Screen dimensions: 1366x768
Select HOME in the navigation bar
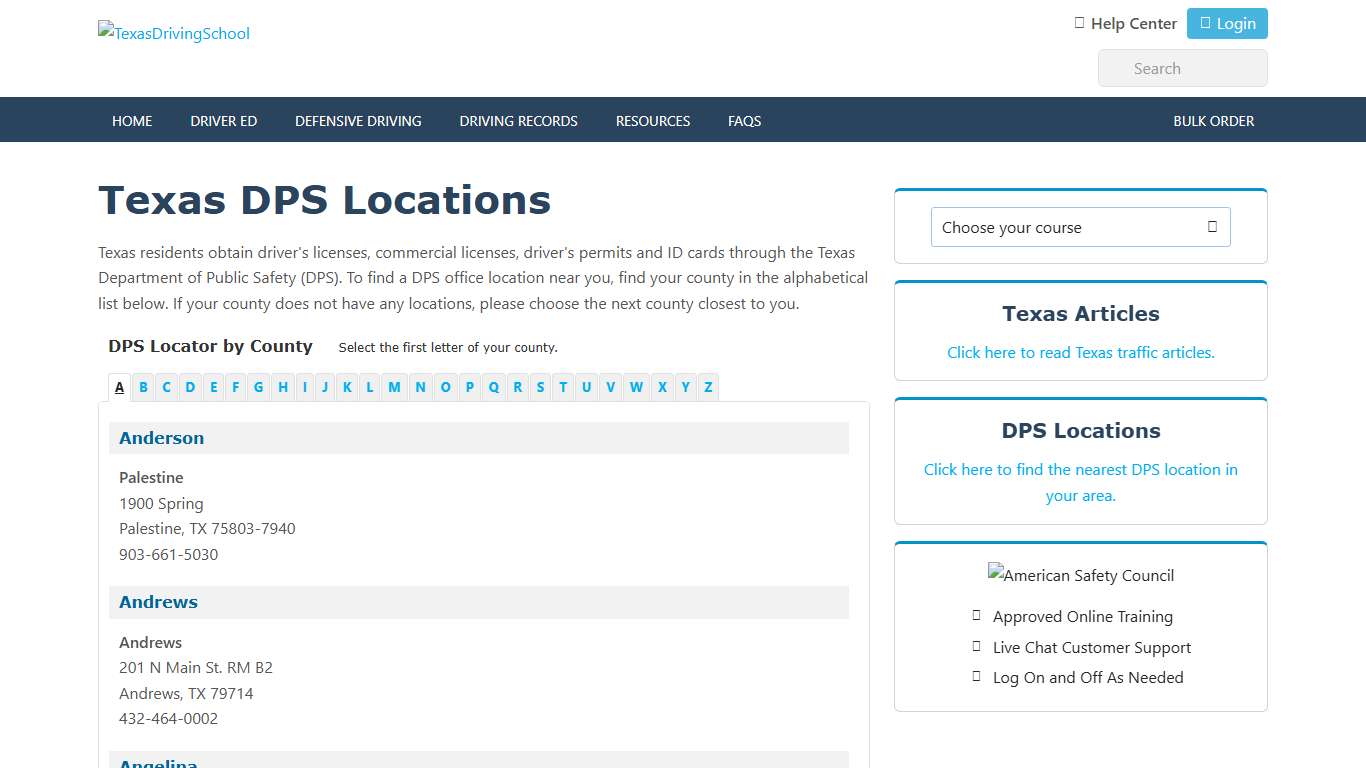click(x=131, y=120)
